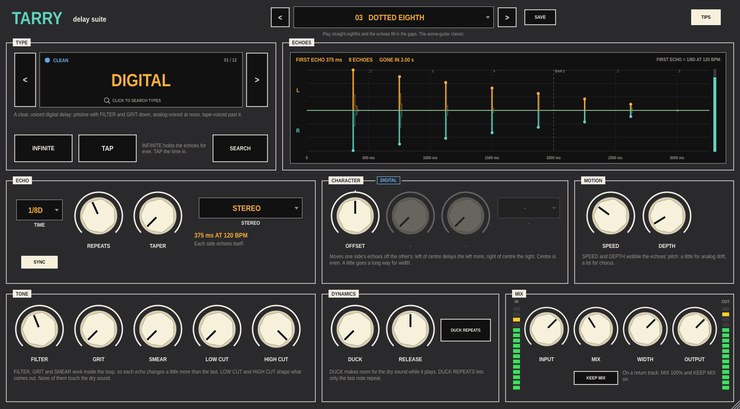
Task: Toggle the KEEP MIX button
Action: click(x=596, y=378)
